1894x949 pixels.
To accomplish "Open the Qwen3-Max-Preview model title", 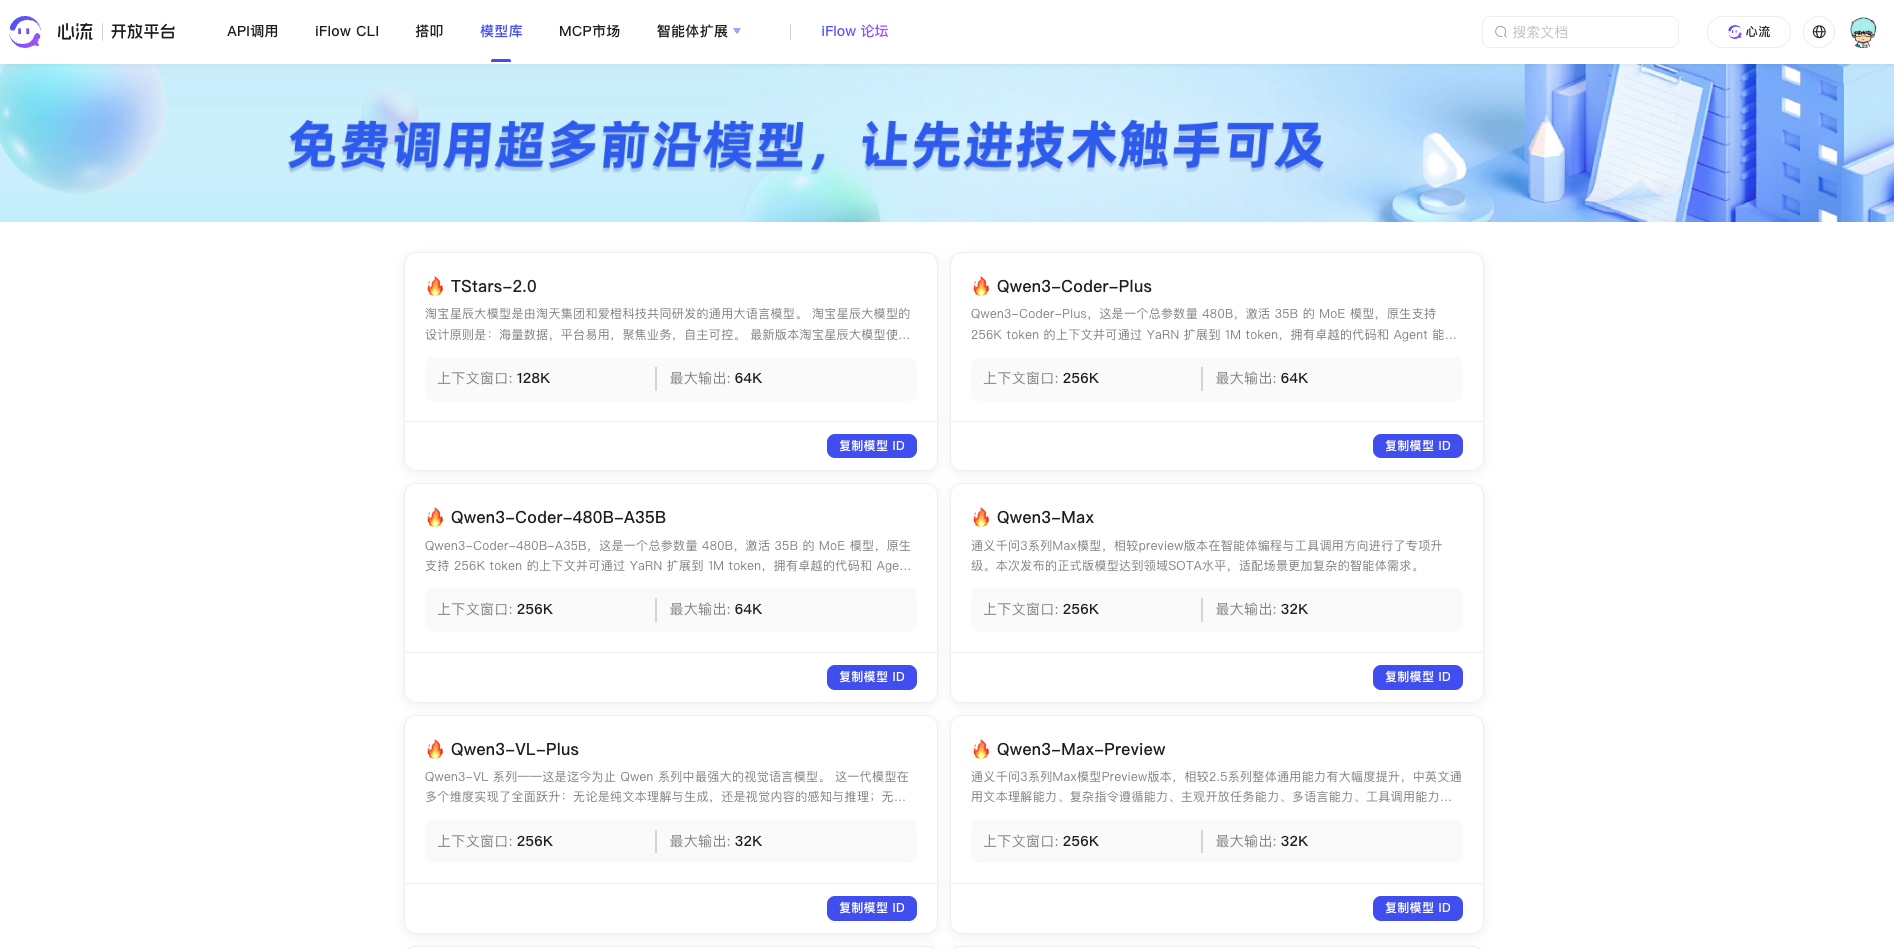I will coord(1081,749).
